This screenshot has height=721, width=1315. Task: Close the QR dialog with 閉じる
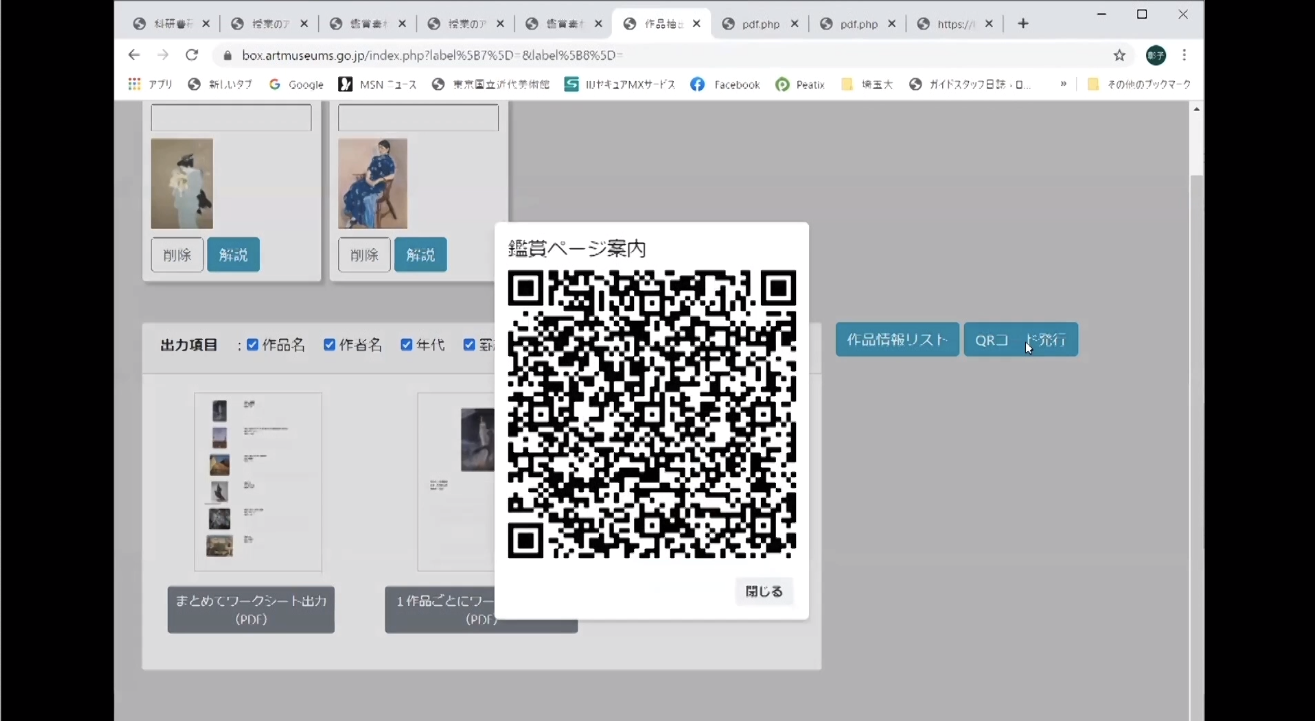click(764, 591)
